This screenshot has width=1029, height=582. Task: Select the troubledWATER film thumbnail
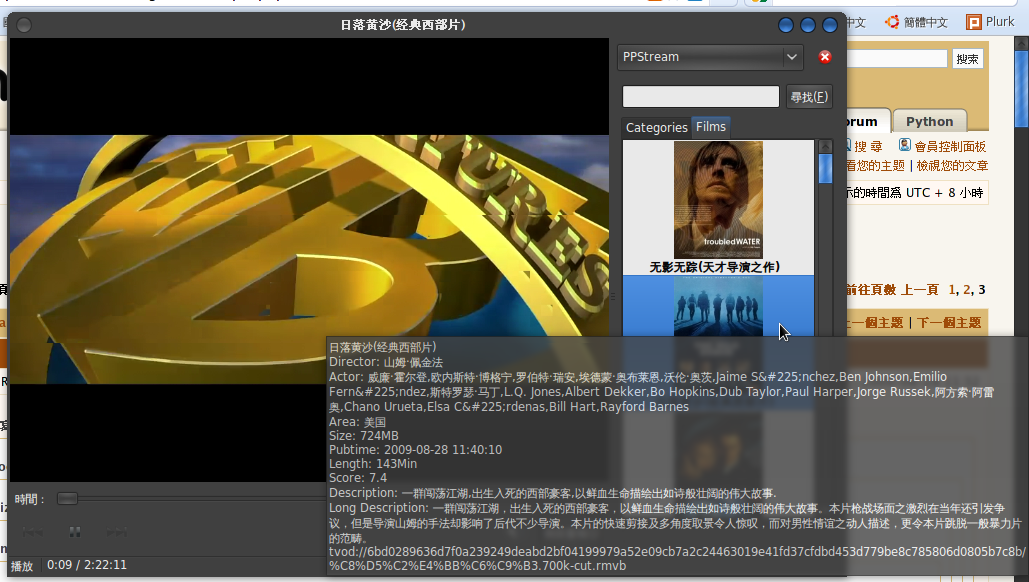tap(718, 200)
